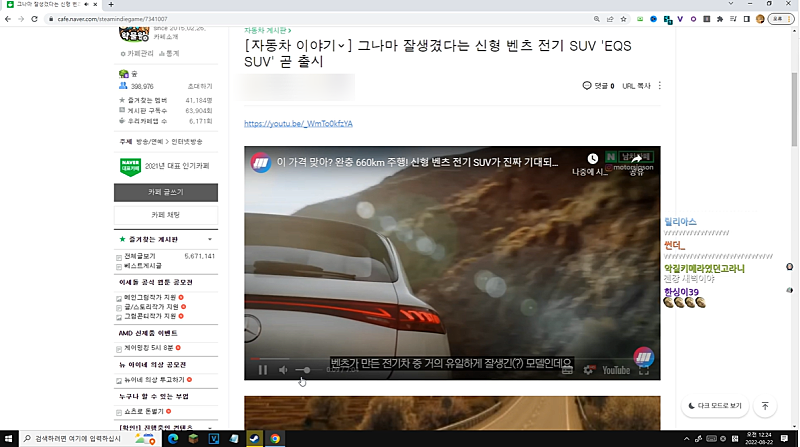
Task: Pause the YouTube video
Action: (263, 370)
